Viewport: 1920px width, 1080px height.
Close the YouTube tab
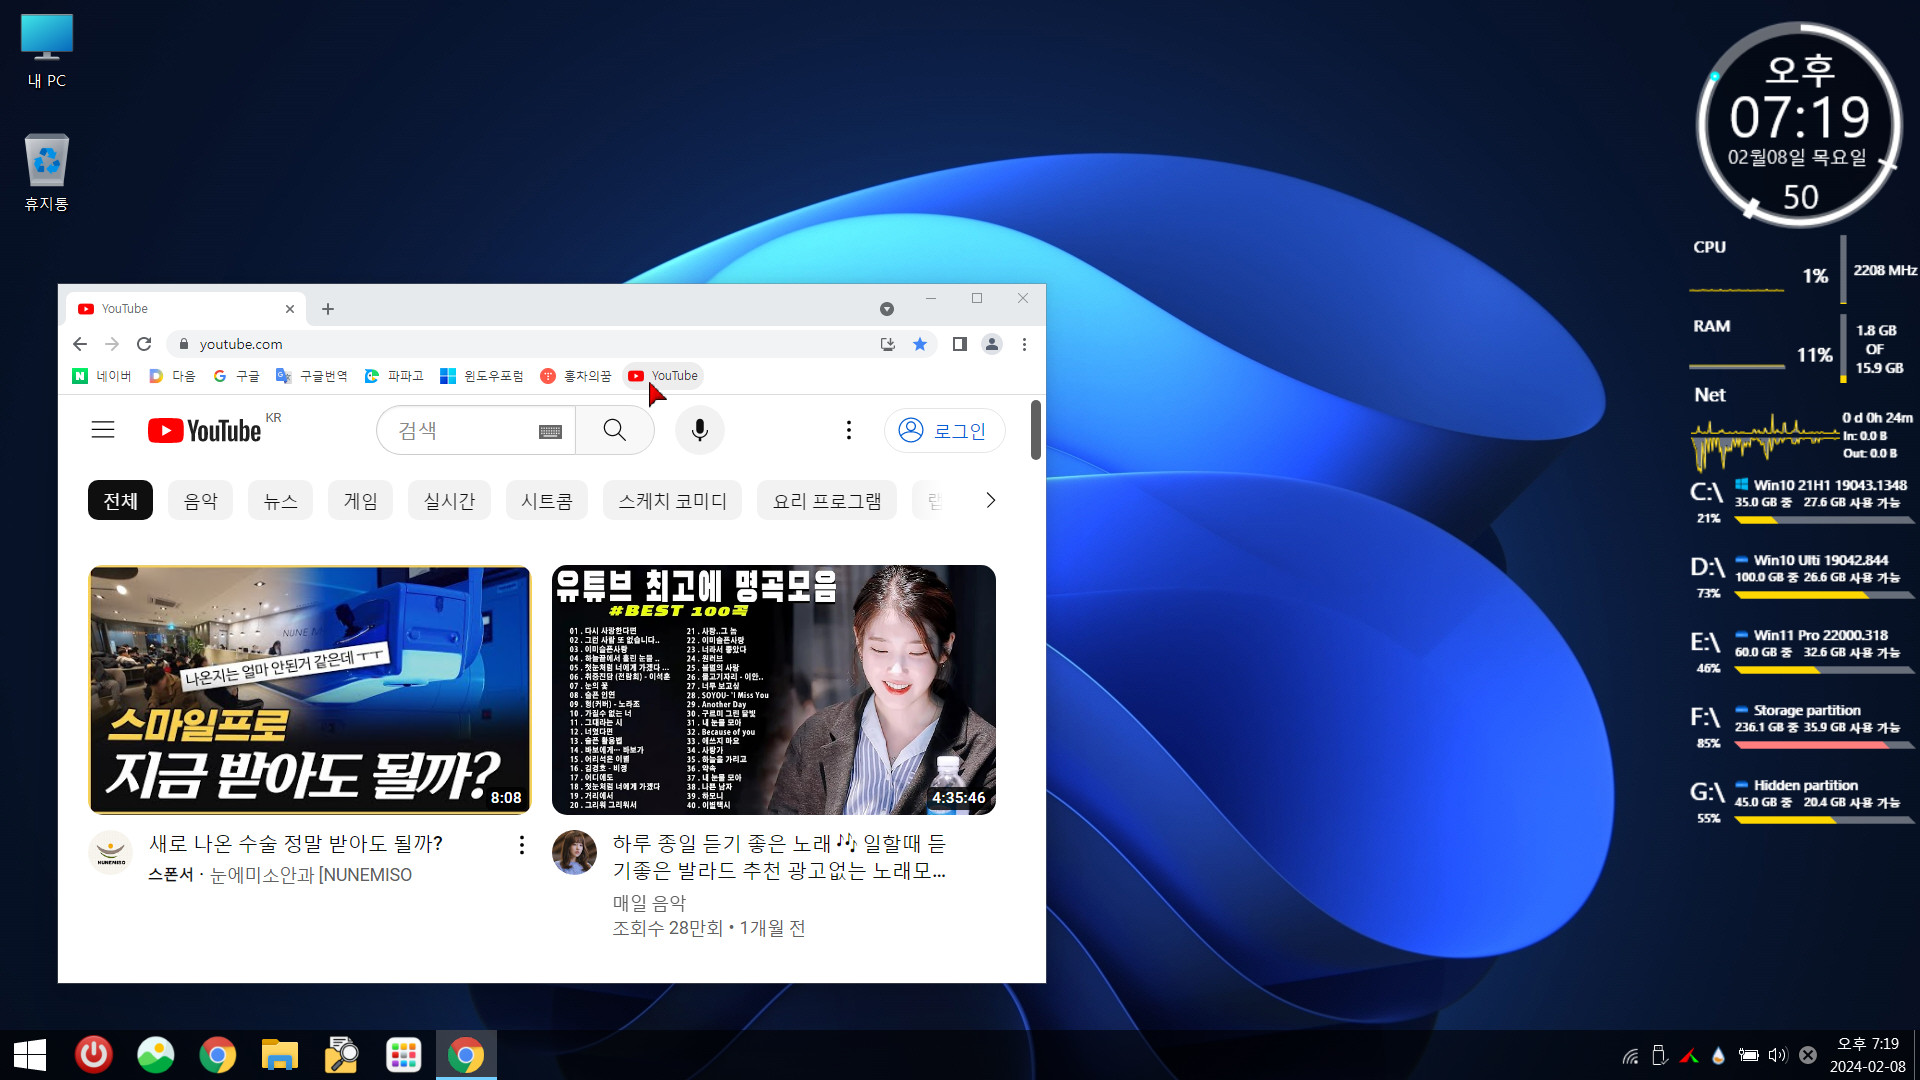pyautogui.click(x=290, y=309)
